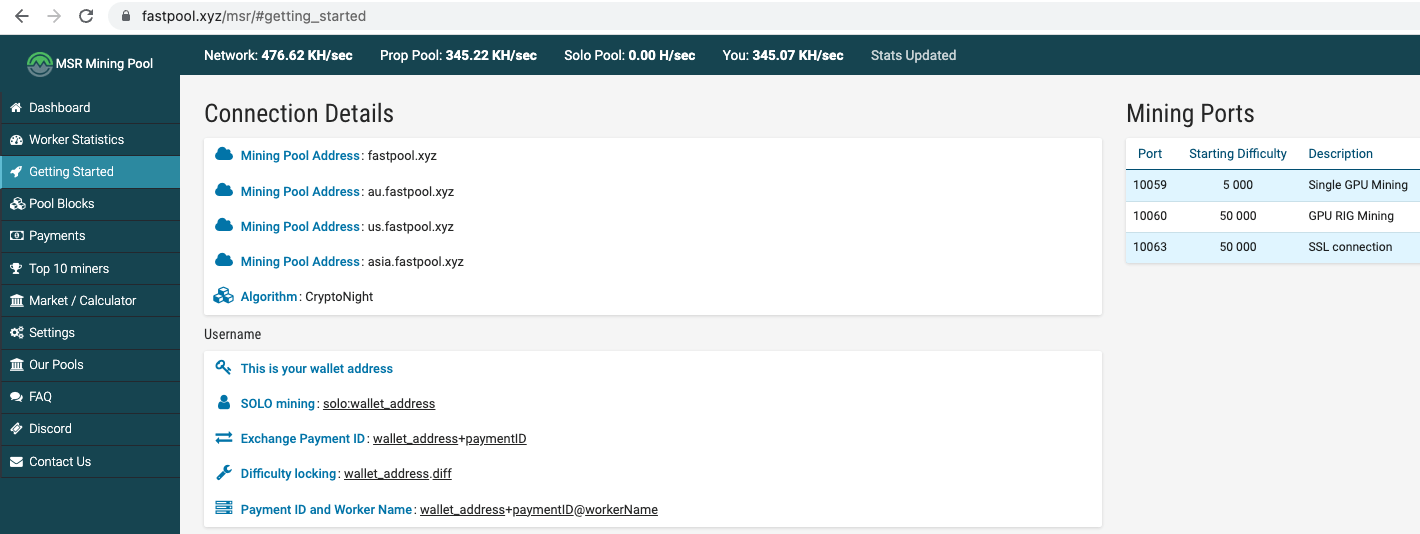Click the user icon beside SOLO mining

point(224,403)
